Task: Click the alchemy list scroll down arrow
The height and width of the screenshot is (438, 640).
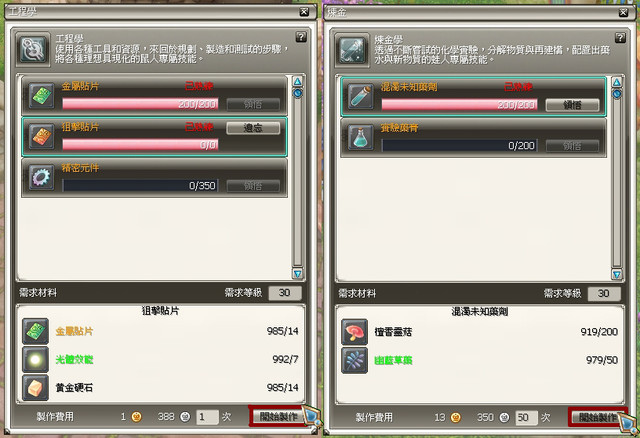Action: 617,274
